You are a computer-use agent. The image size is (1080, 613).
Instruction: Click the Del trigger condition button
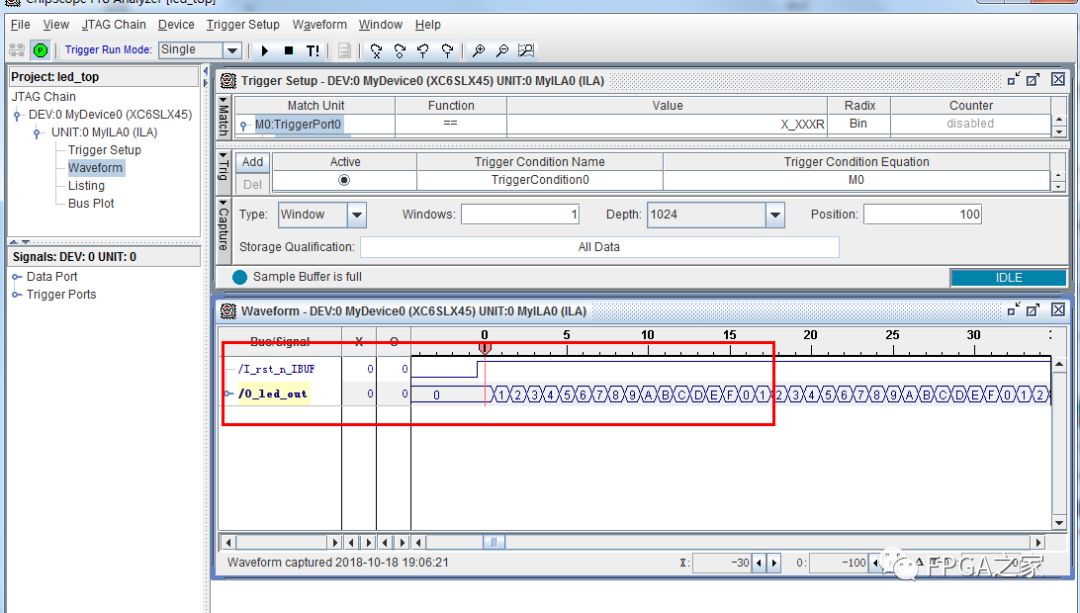253,185
